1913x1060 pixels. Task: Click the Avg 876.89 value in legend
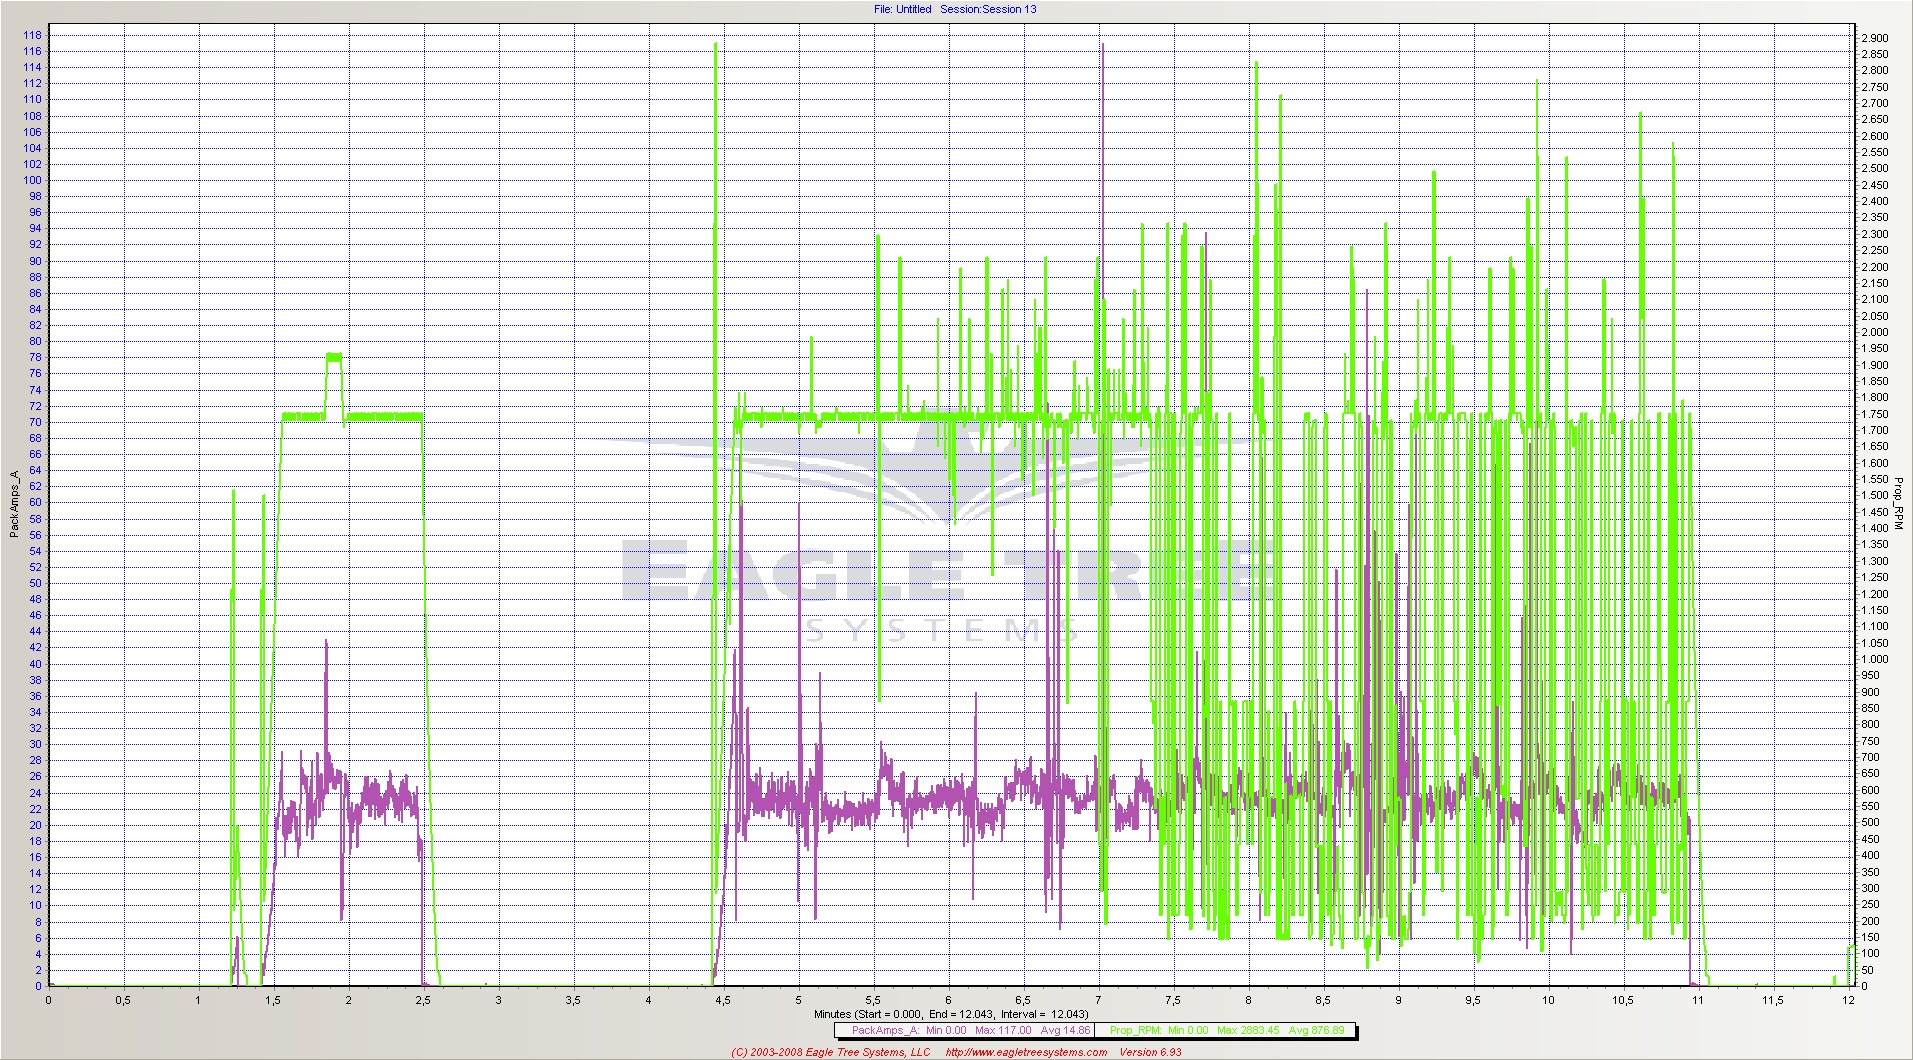click(x=1316, y=1030)
